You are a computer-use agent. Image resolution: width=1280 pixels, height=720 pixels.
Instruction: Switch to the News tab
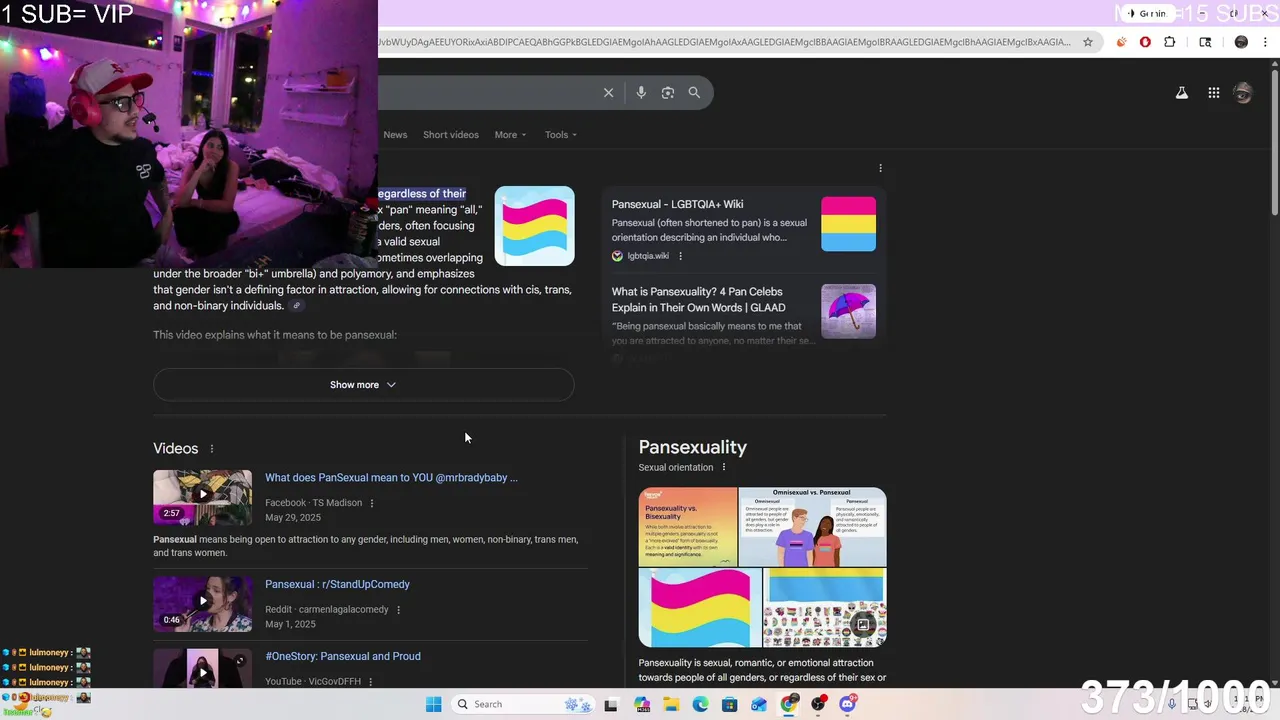(395, 135)
